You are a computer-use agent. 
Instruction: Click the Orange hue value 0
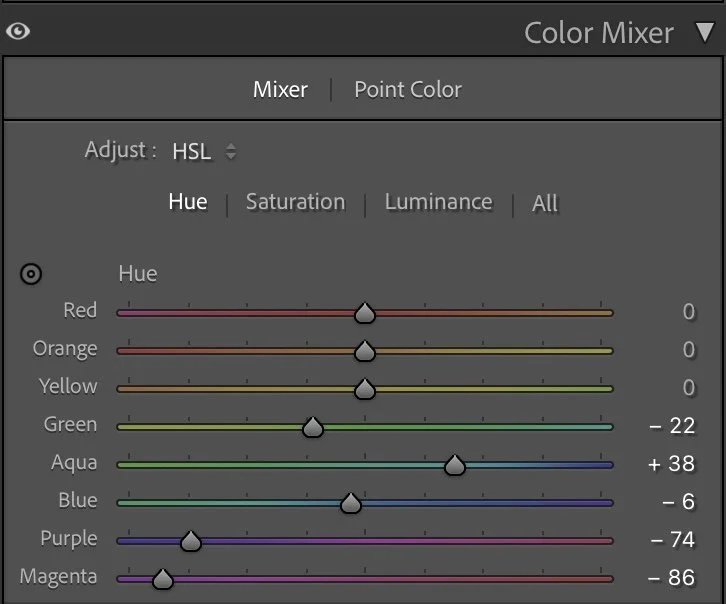(x=689, y=349)
